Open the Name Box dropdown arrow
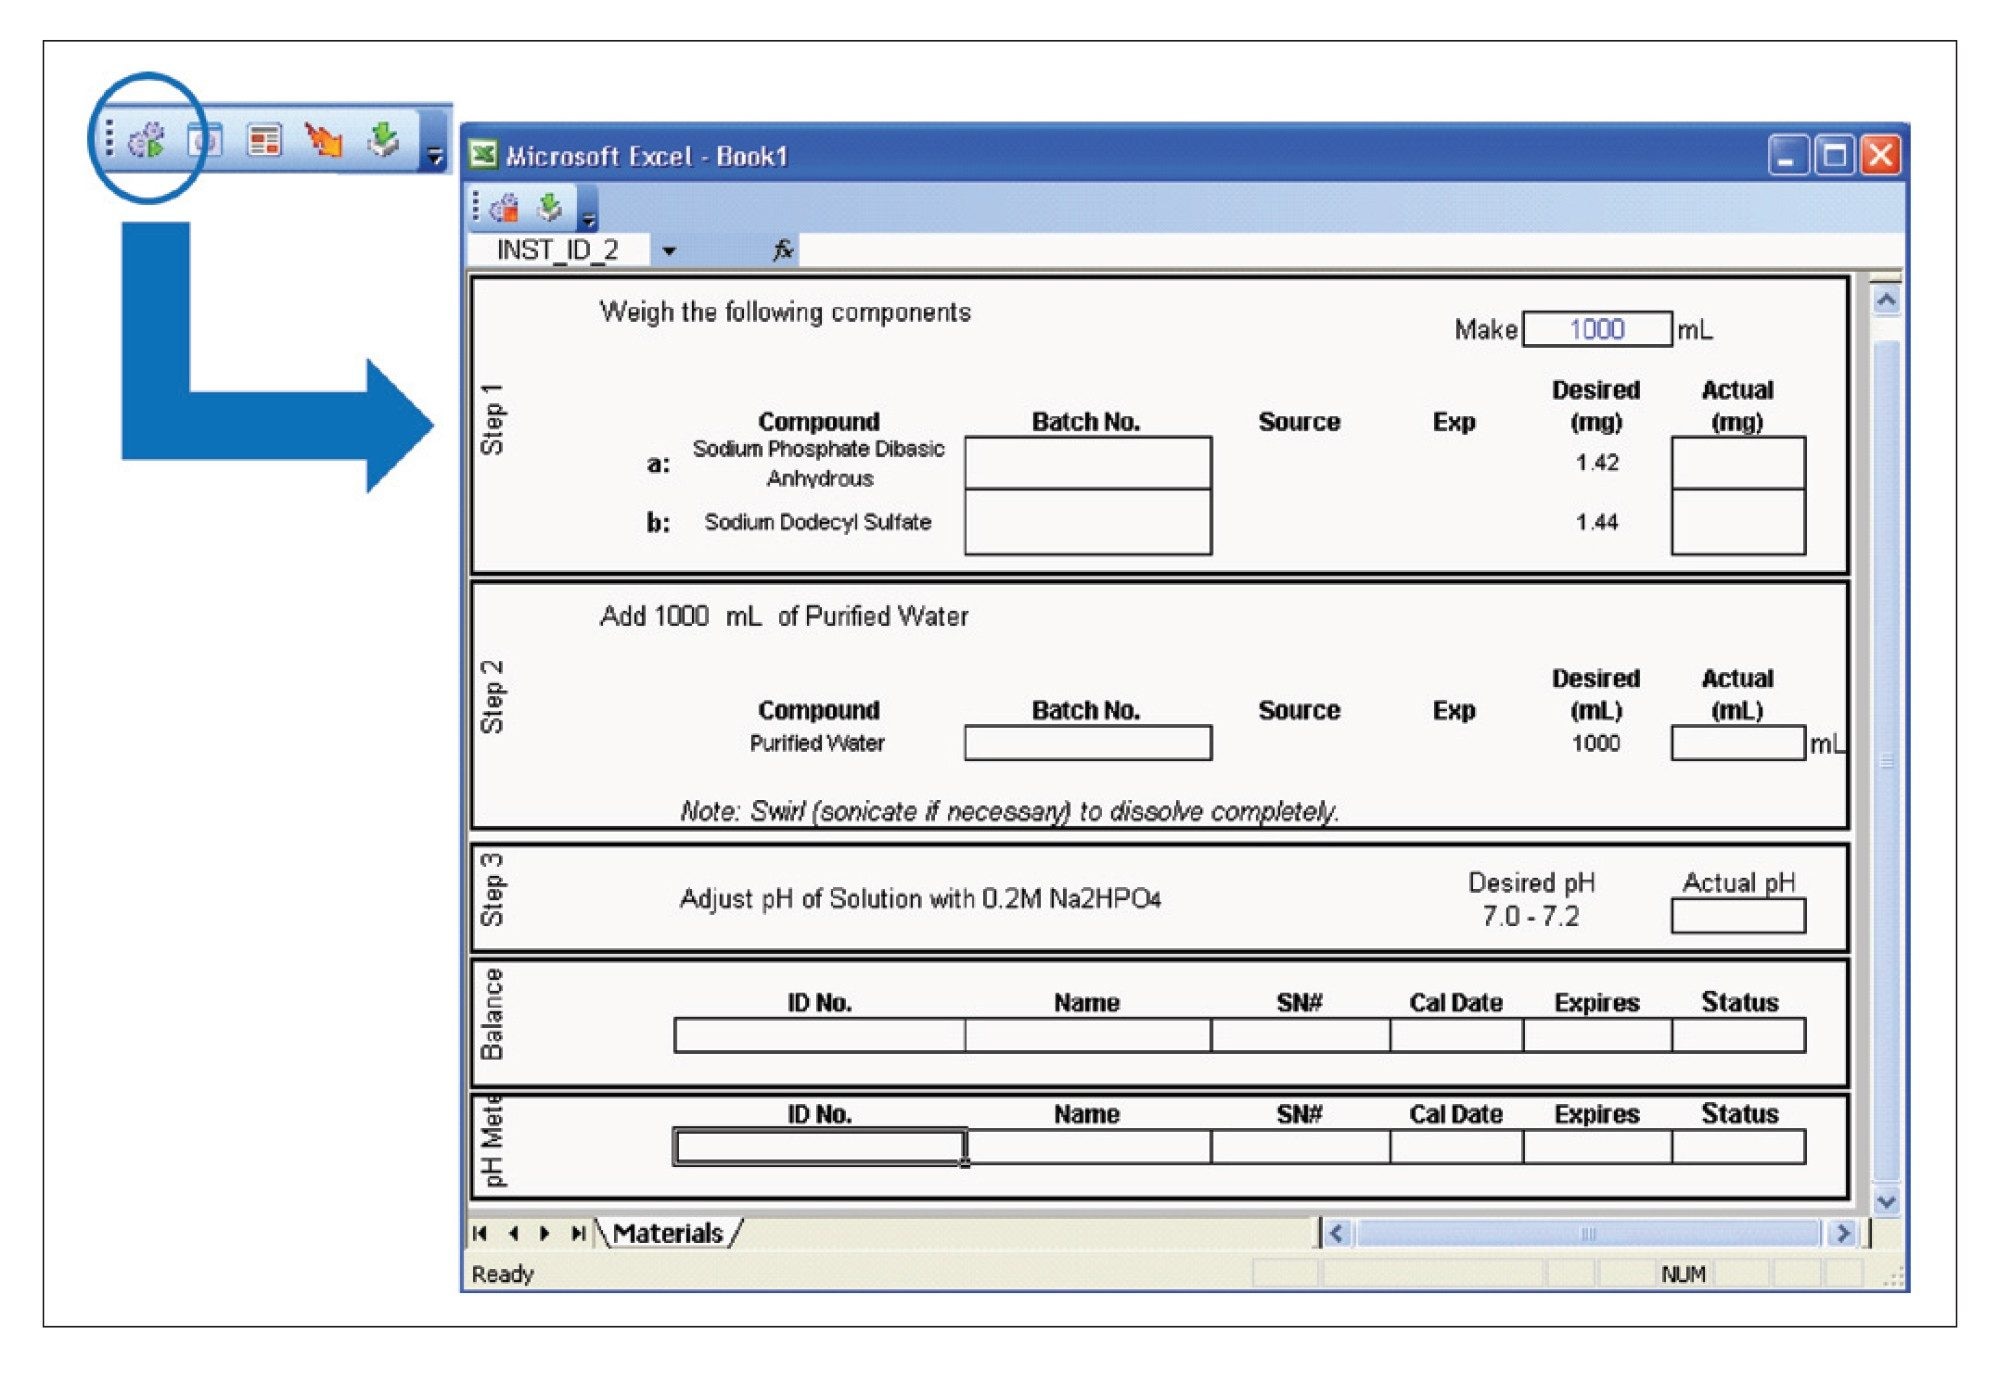 coord(668,251)
